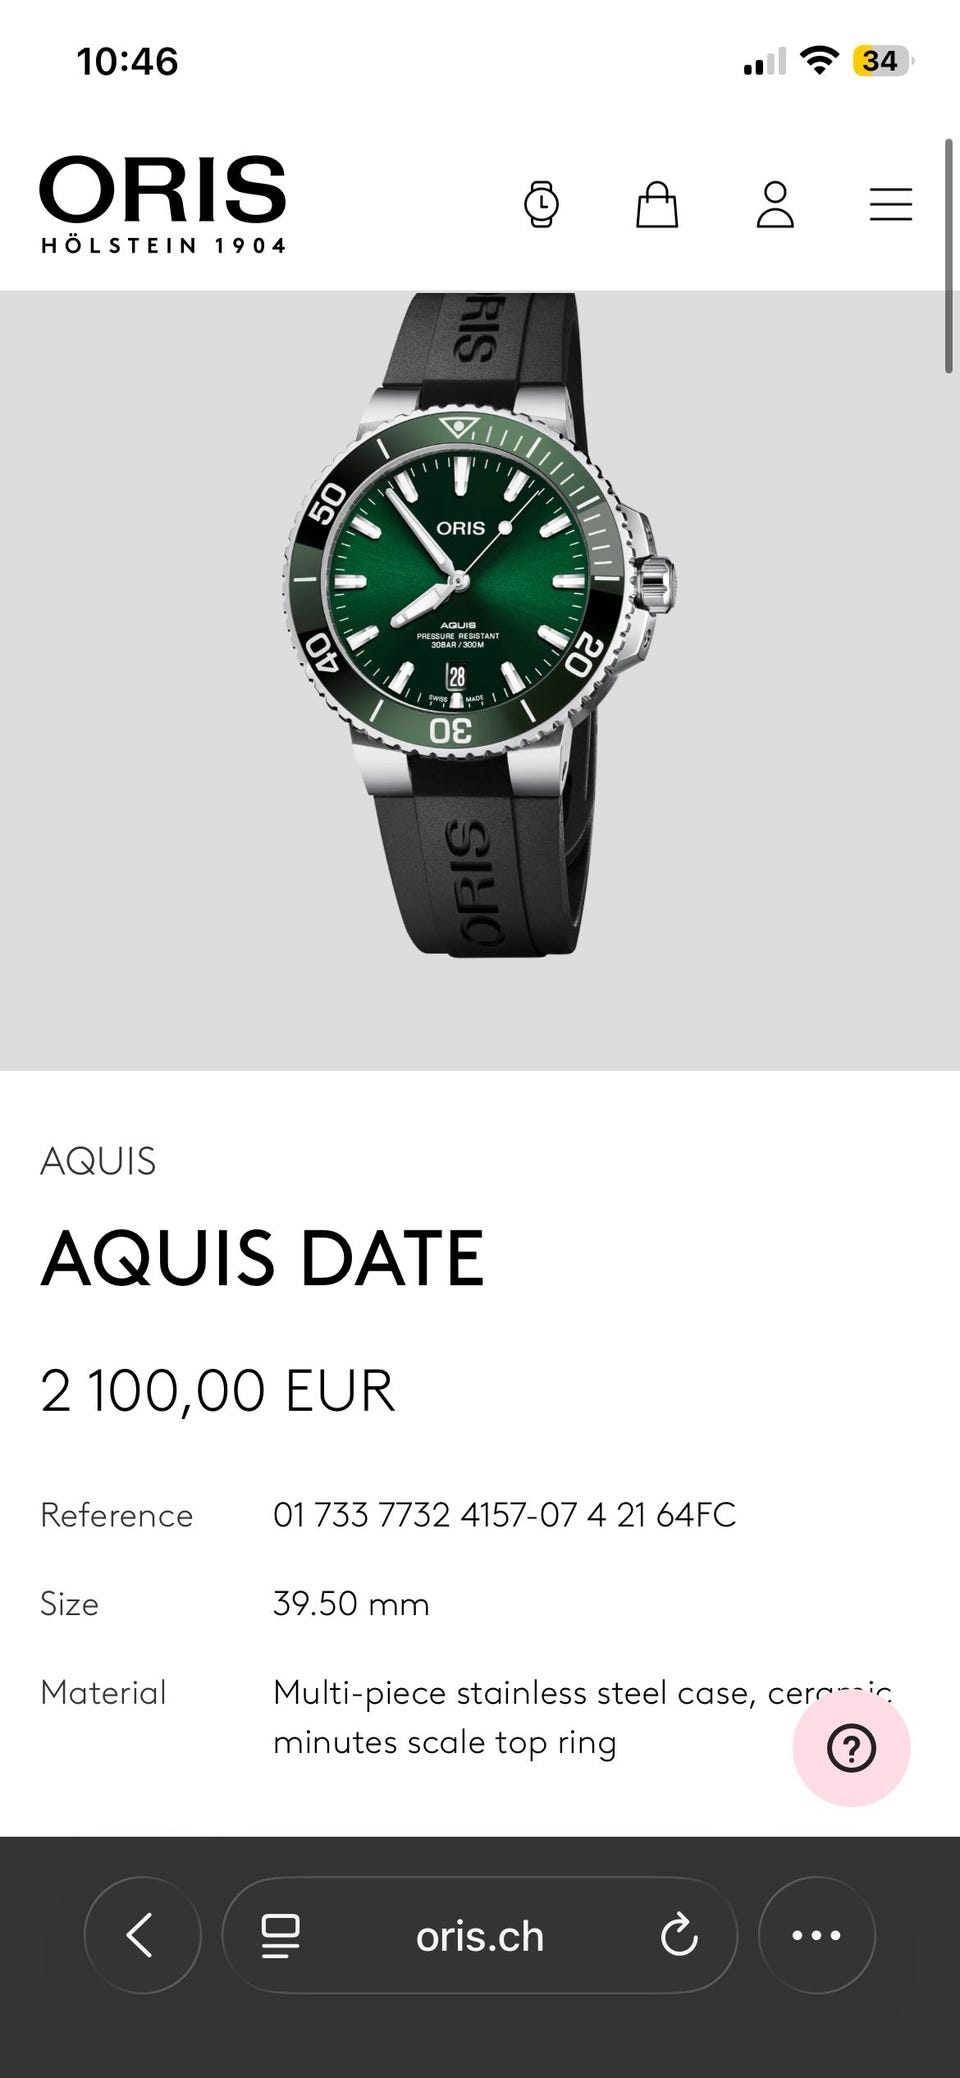Open the shopping bag icon
Viewport: 960px width, 2078px height.
pos(657,204)
